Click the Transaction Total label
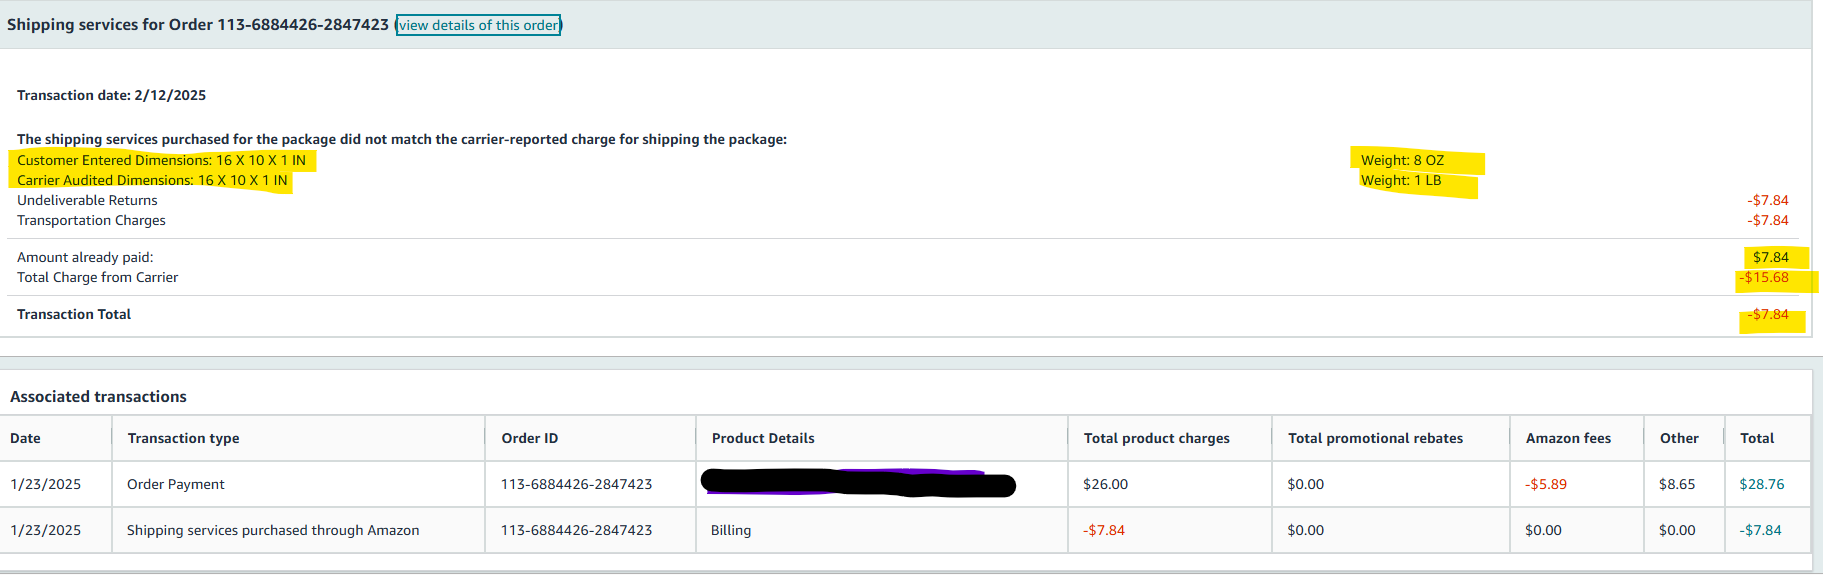Image resolution: width=1823 pixels, height=575 pixels. (x=74, y=314)
